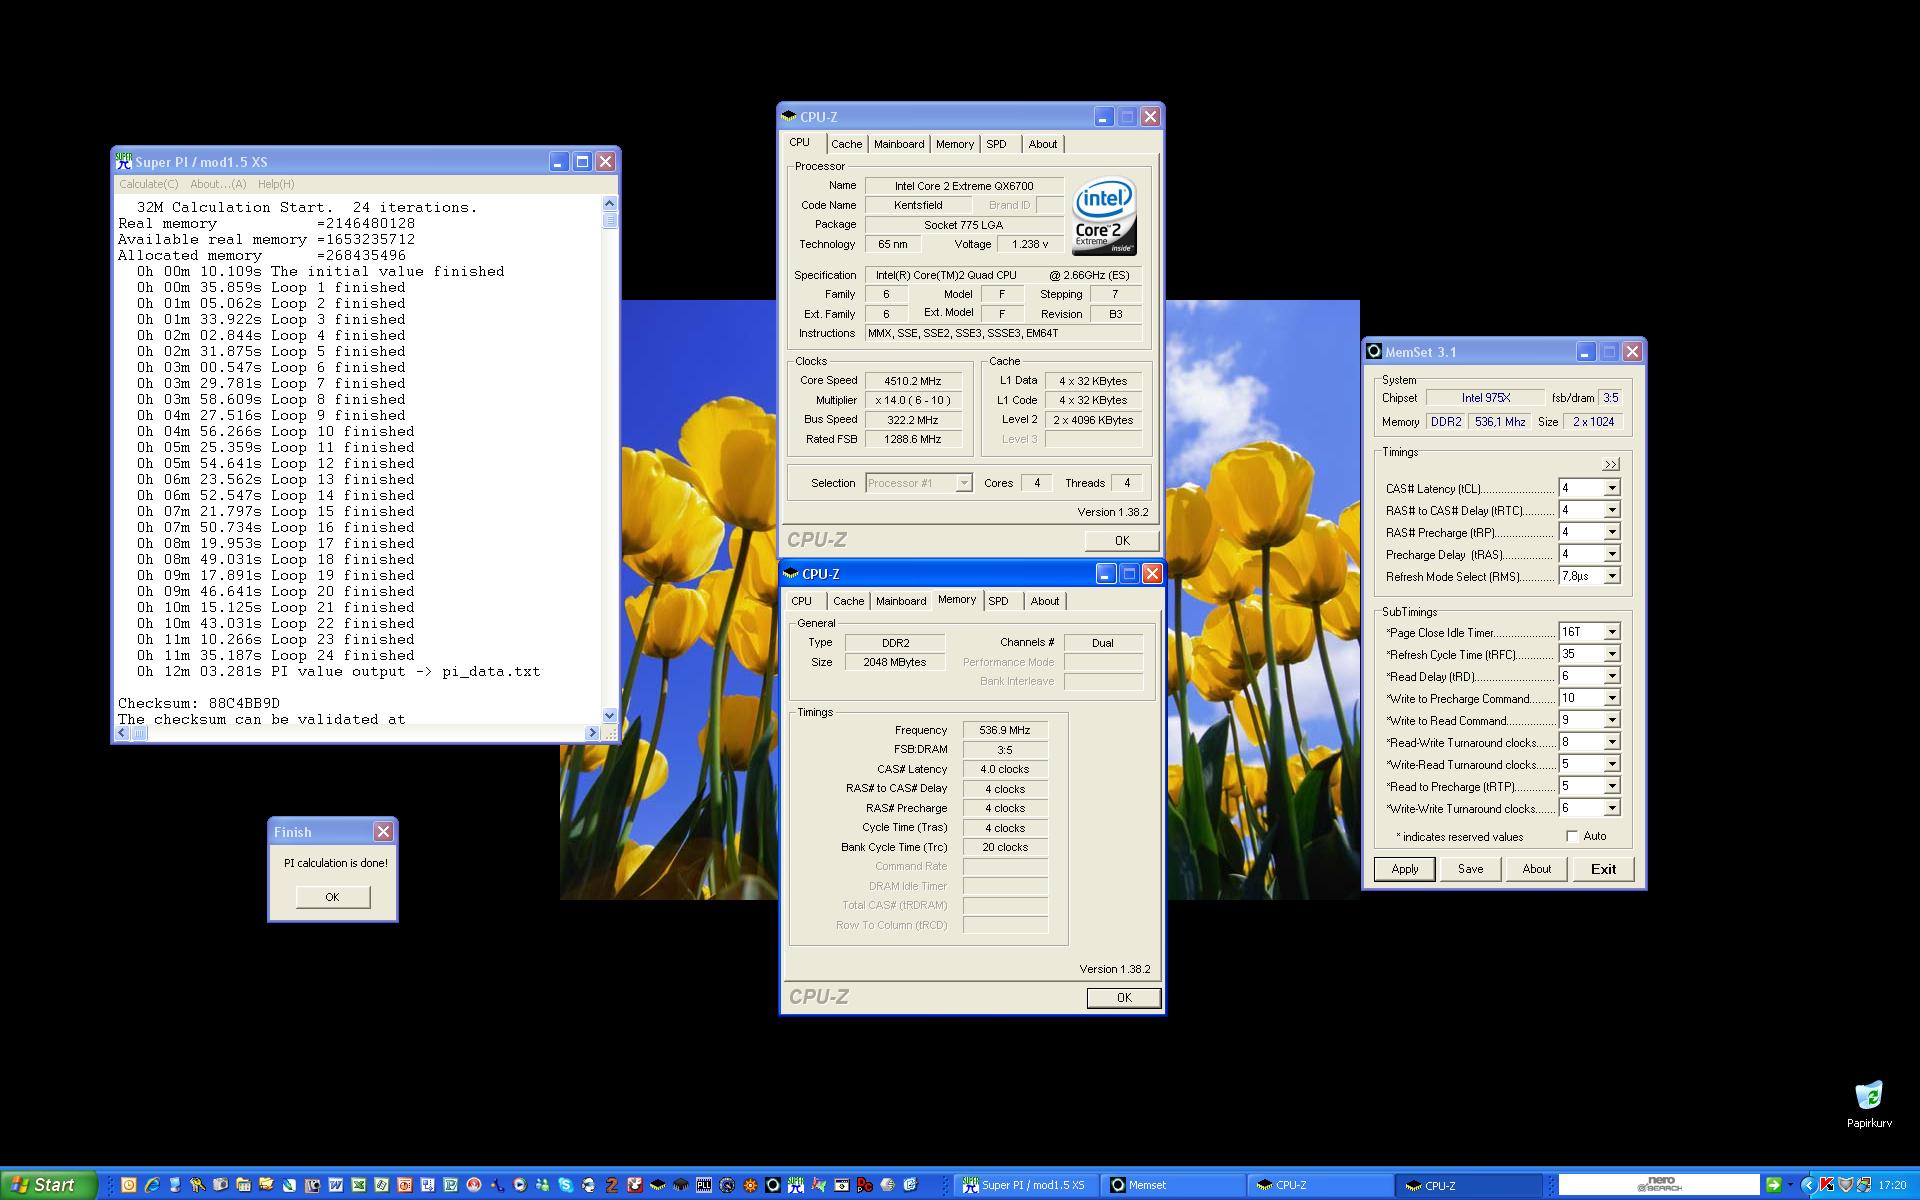Open the red number 2 quick launch icon

611,1185
